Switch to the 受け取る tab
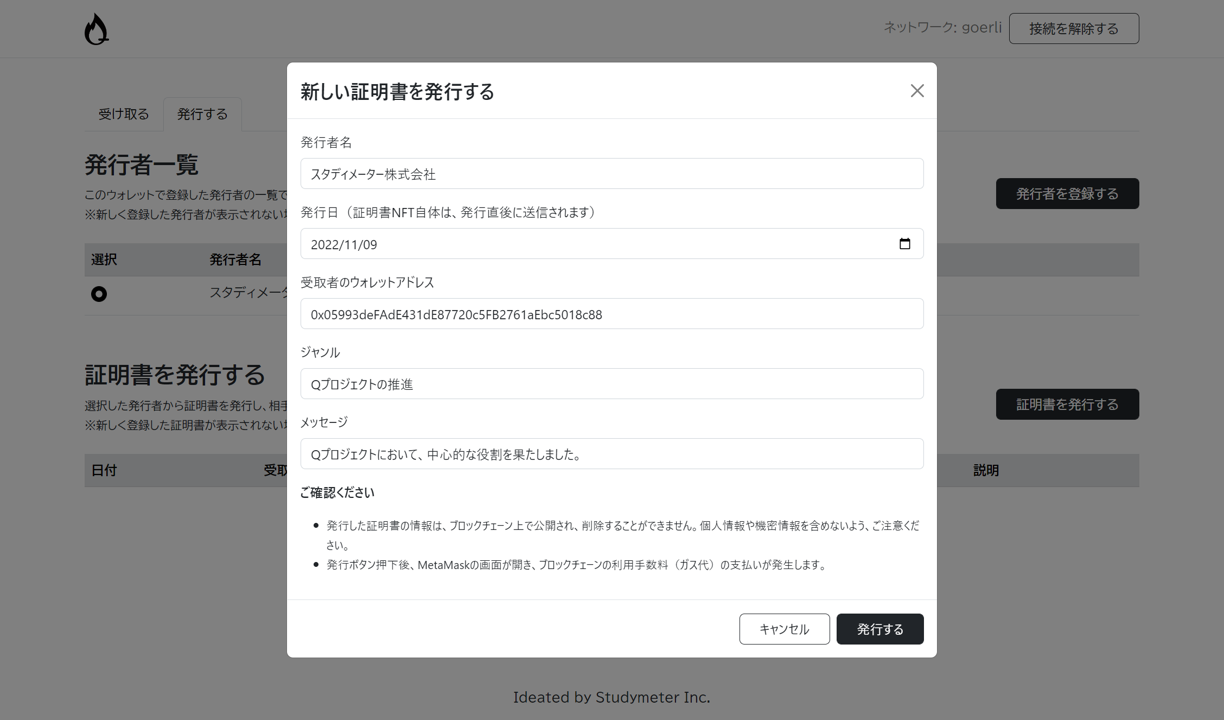1224x720 pixels. (x=123, y=114)
